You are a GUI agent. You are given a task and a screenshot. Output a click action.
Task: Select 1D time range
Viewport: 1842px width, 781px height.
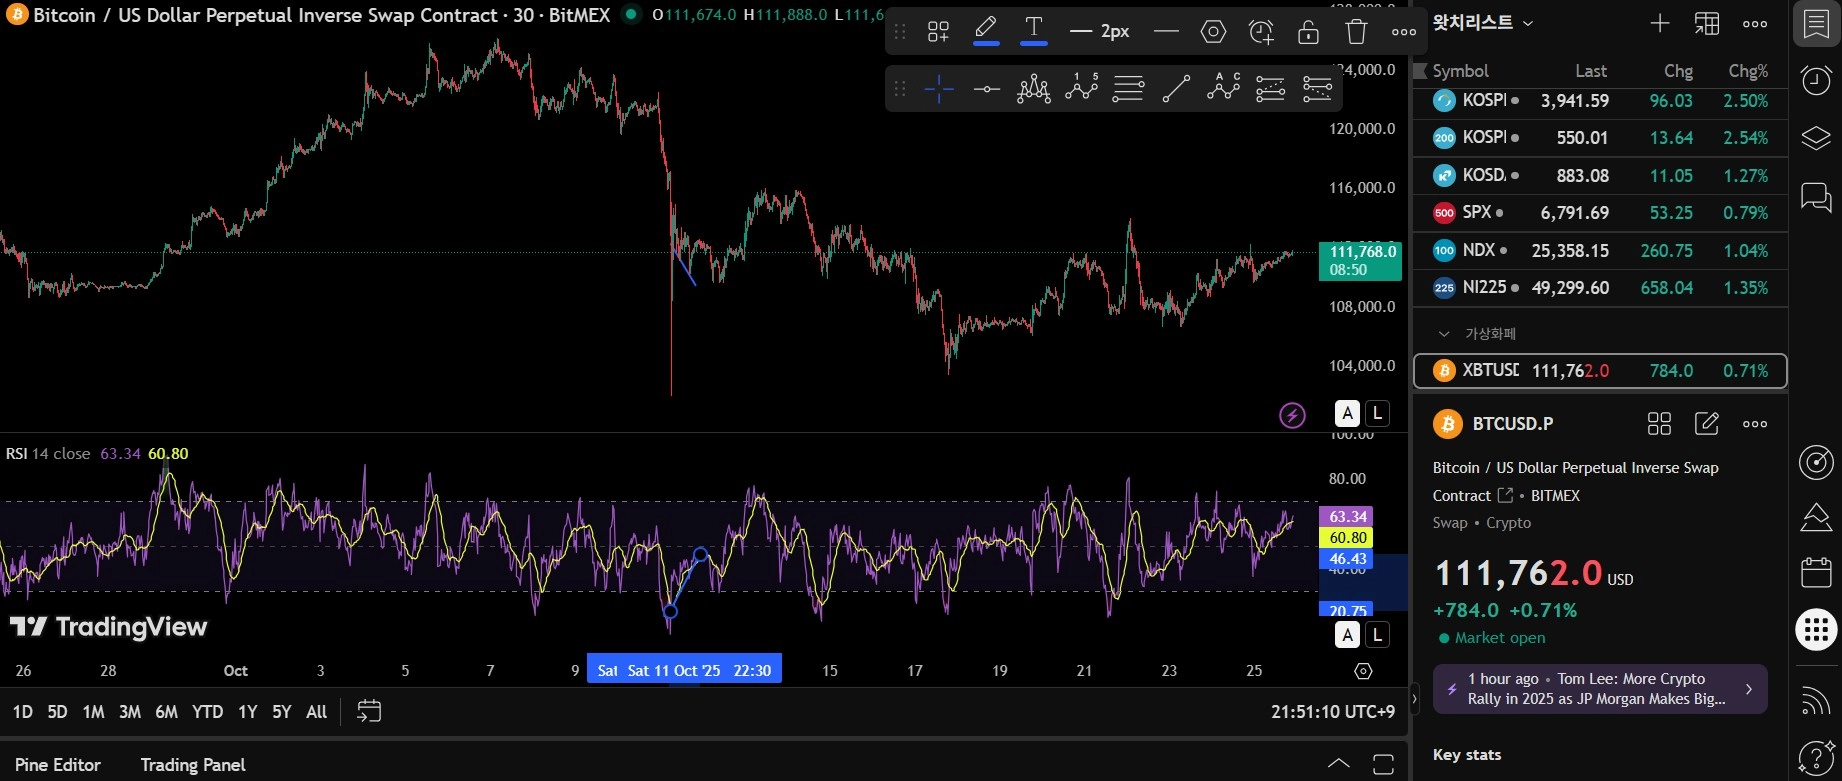(23, 712)
